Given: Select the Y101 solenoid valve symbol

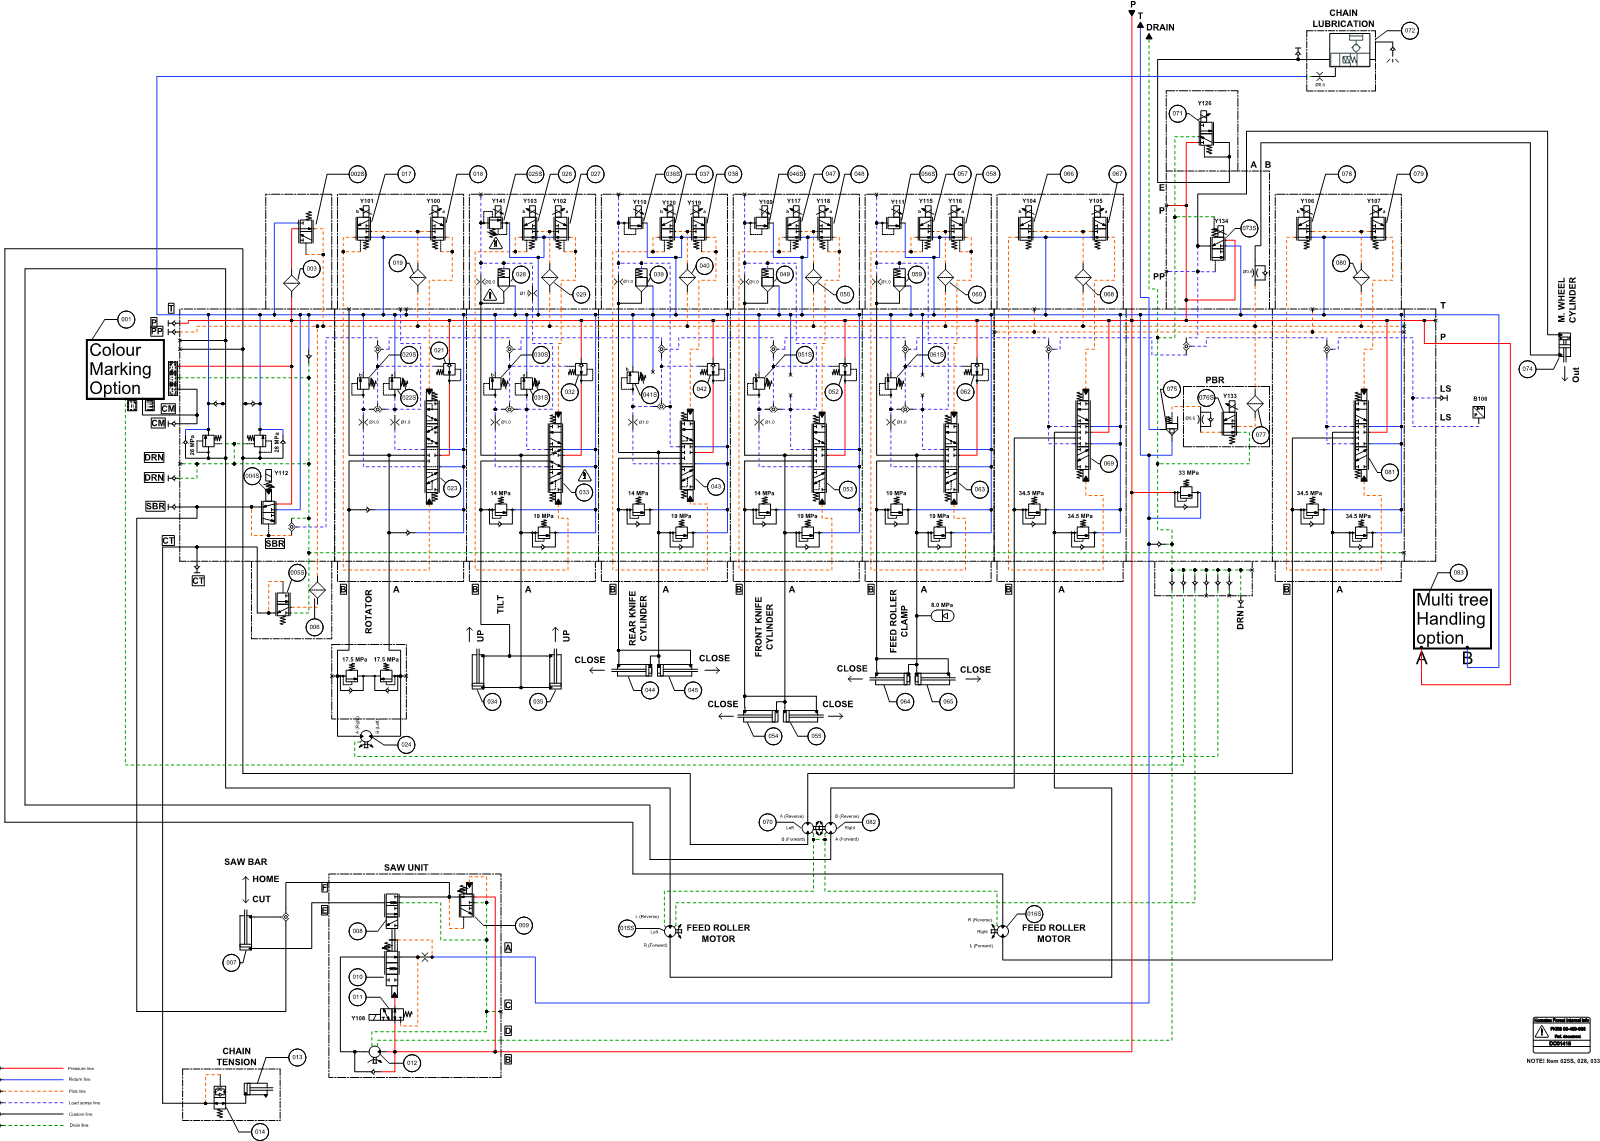Looking at the screenshot, I should 364,228.
